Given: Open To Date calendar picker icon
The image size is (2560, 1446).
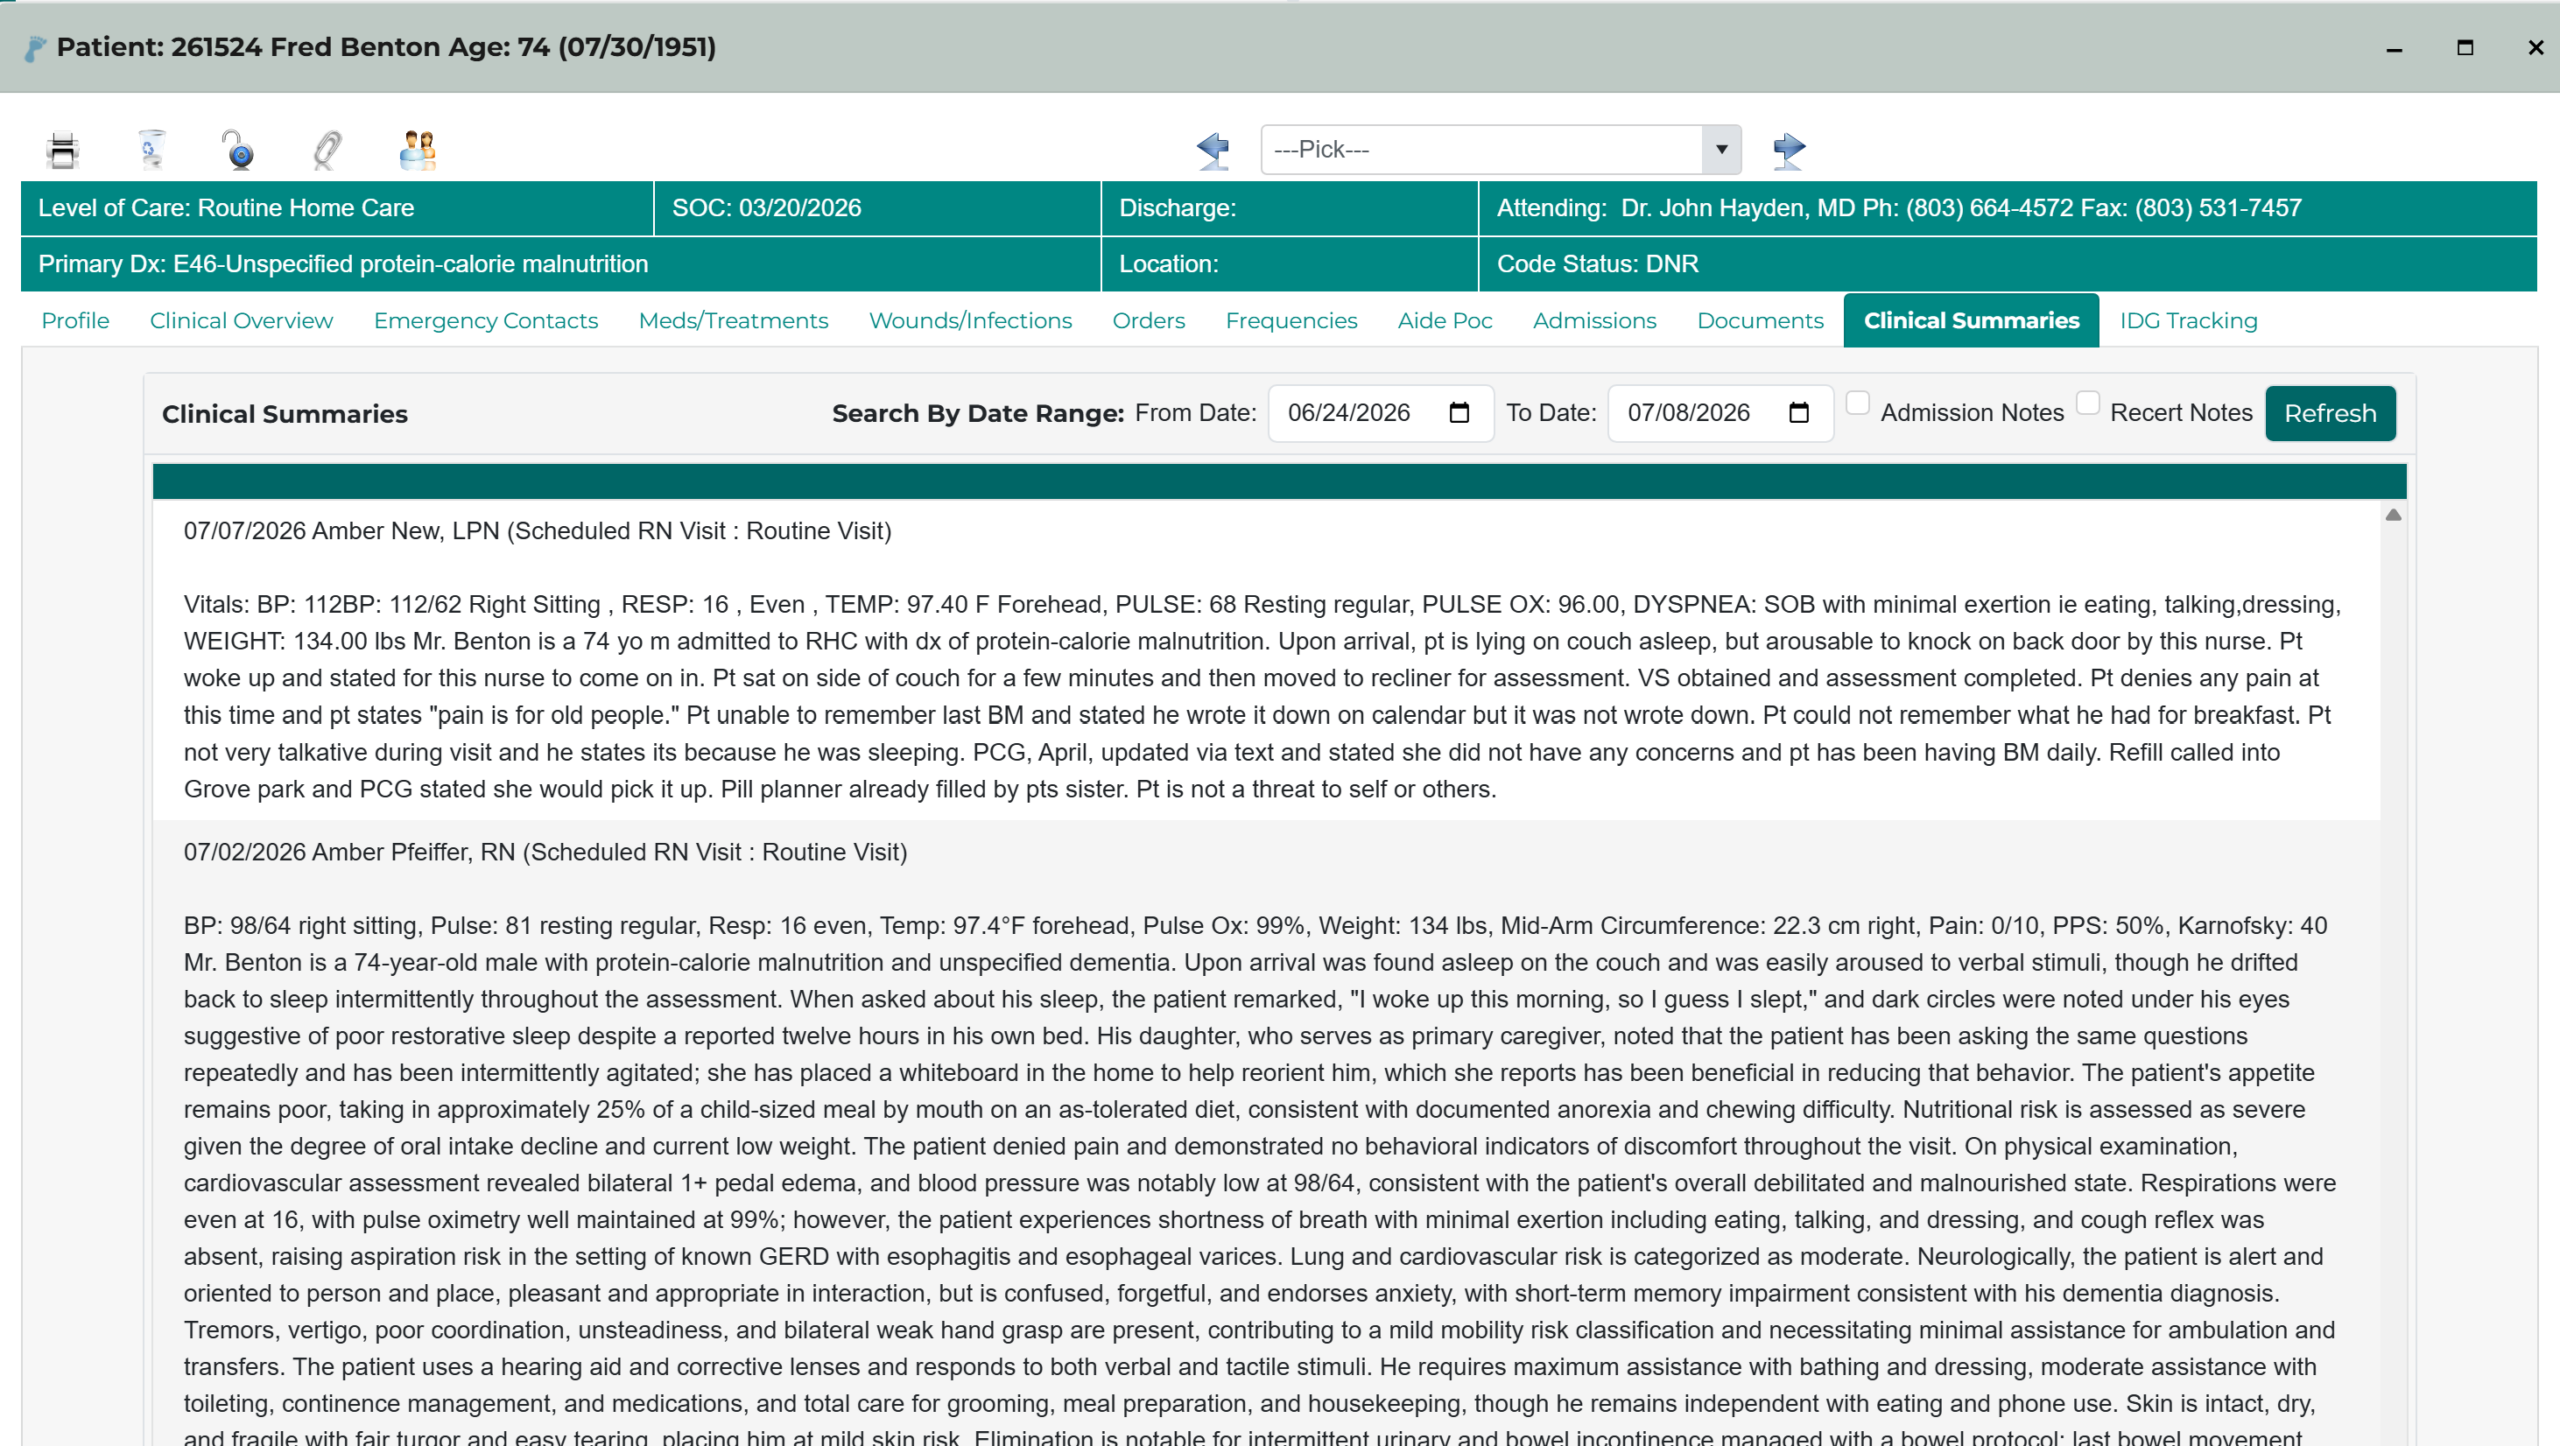Looking at the screenshot, I should [x=1799, y=413].
